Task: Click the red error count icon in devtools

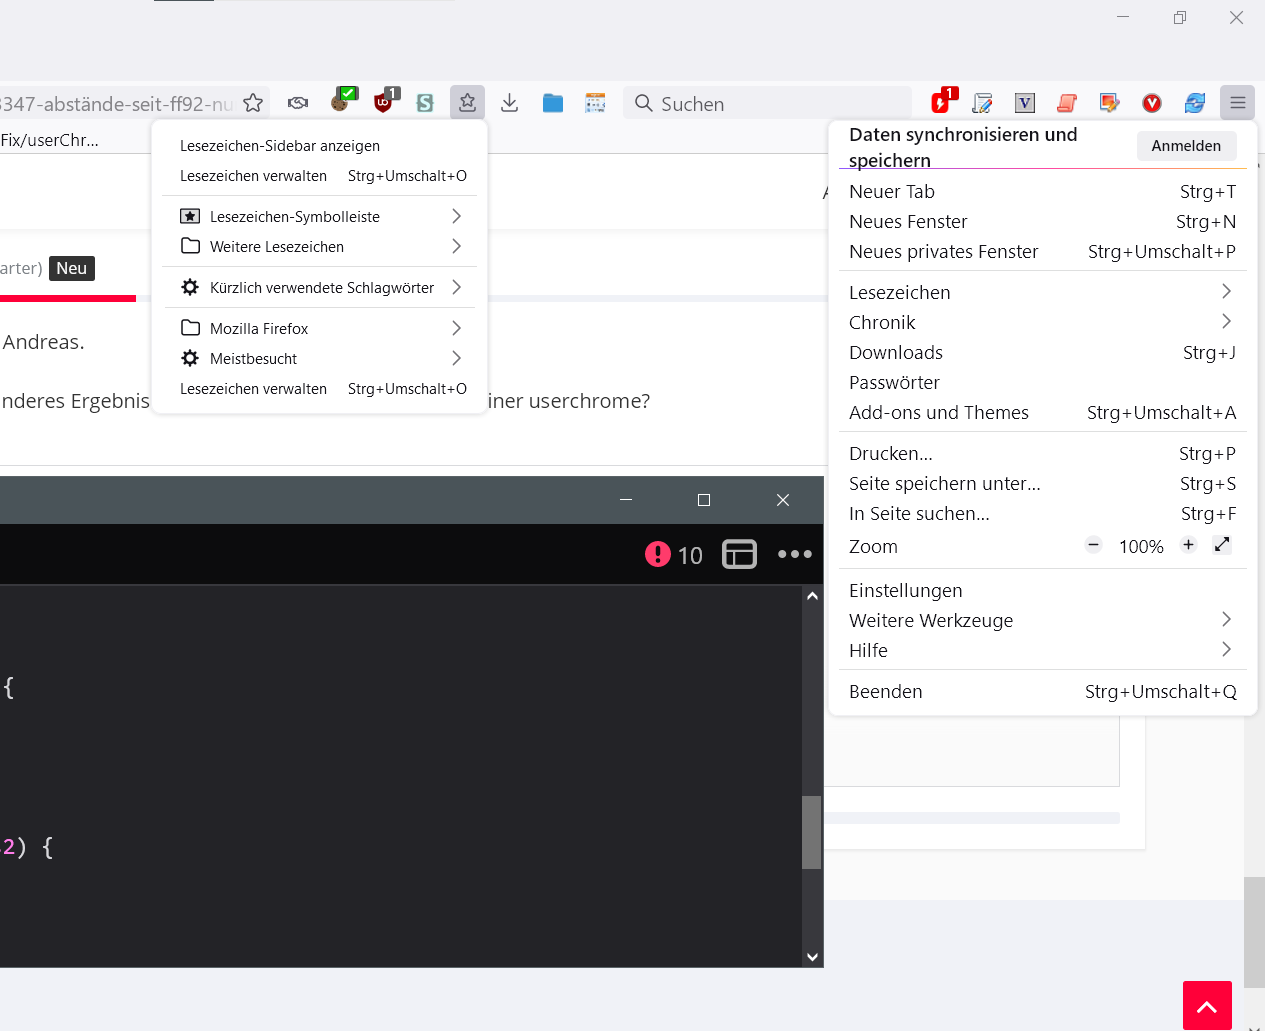Action: 658,554
